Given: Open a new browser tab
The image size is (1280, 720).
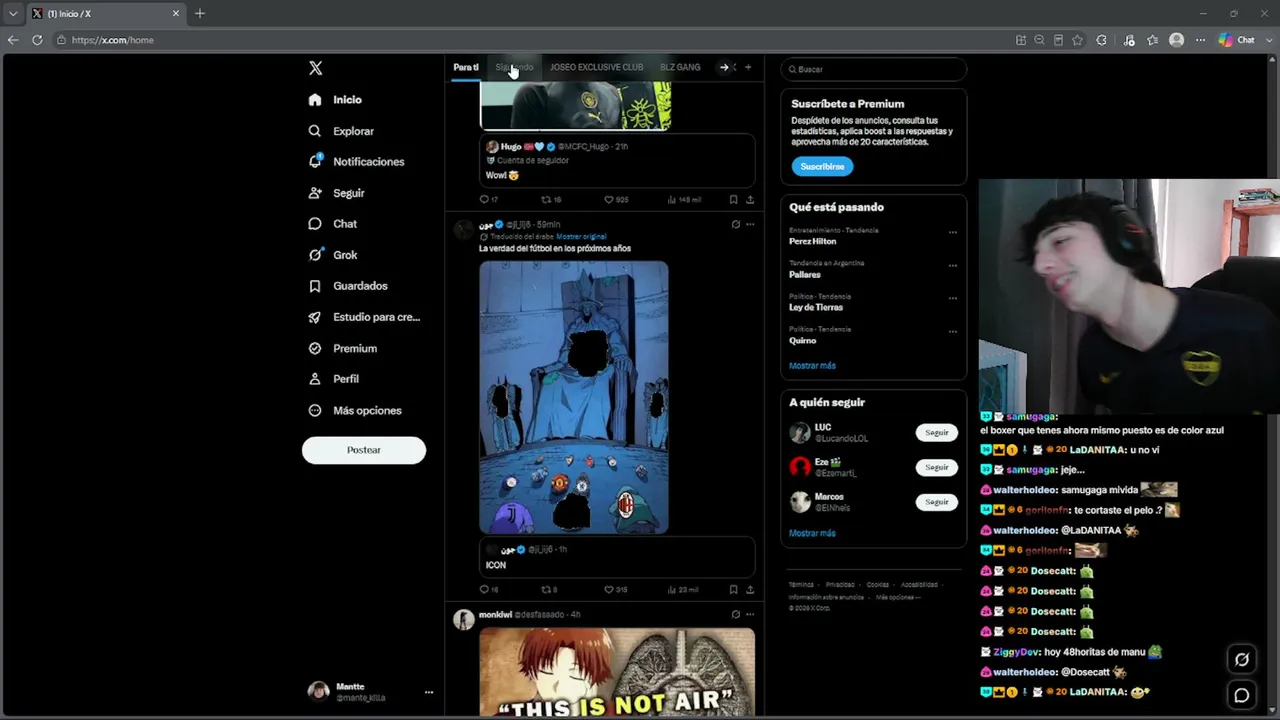Looking at the screenshot, I should pyautogui.click(x=200, y=13).
